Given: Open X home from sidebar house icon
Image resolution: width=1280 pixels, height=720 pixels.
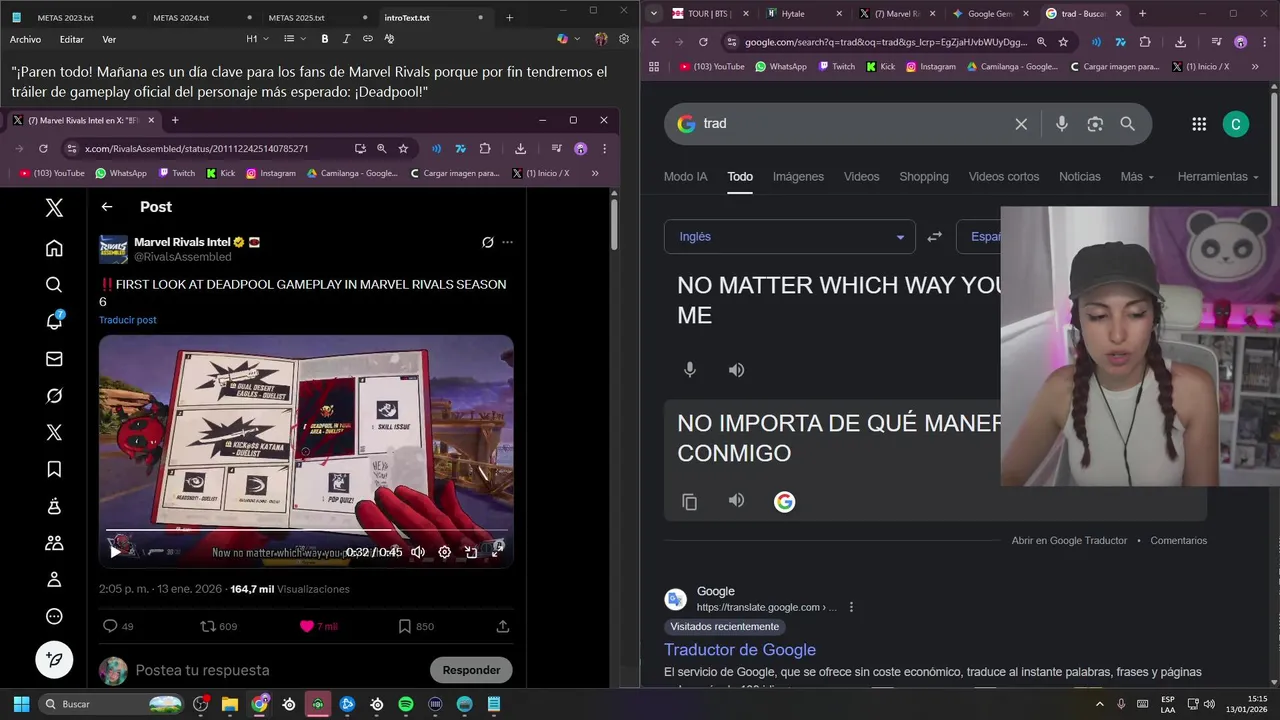Looking at the screenshot, I should pos(54,248).
